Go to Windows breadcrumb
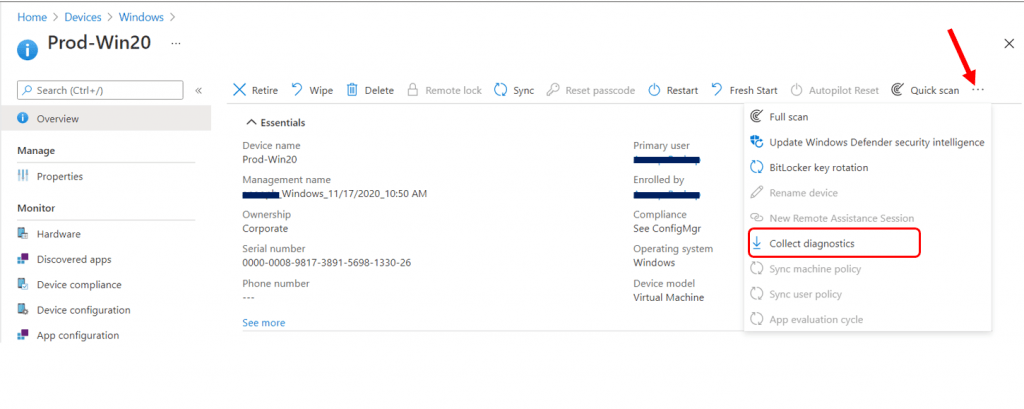Screen dimensions: 1024x409 pyautogui.click(x=142, y=17)
